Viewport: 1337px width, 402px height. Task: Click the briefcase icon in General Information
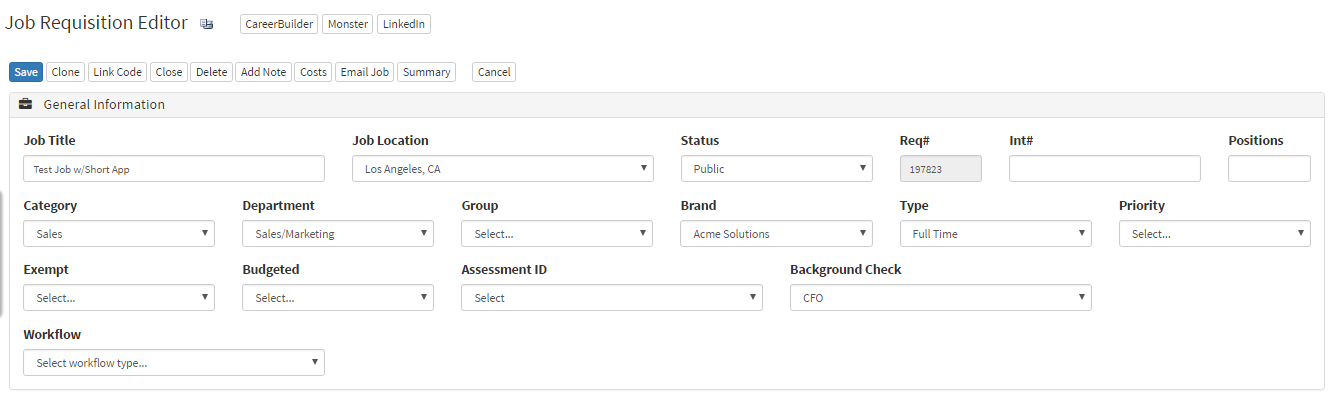[25, 104]
